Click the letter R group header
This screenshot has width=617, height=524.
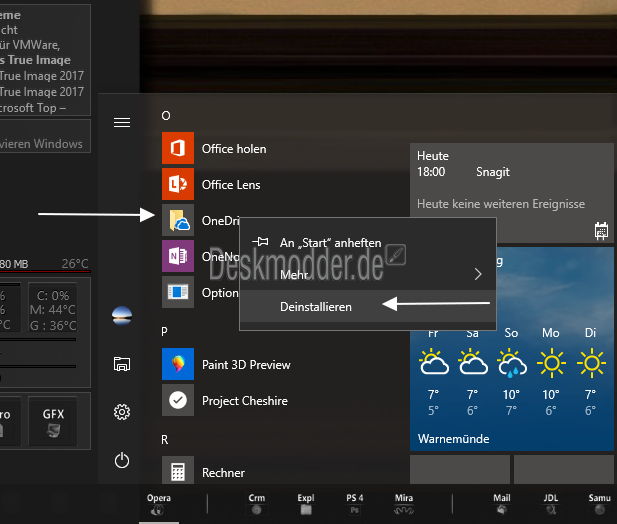click(164, 439)
